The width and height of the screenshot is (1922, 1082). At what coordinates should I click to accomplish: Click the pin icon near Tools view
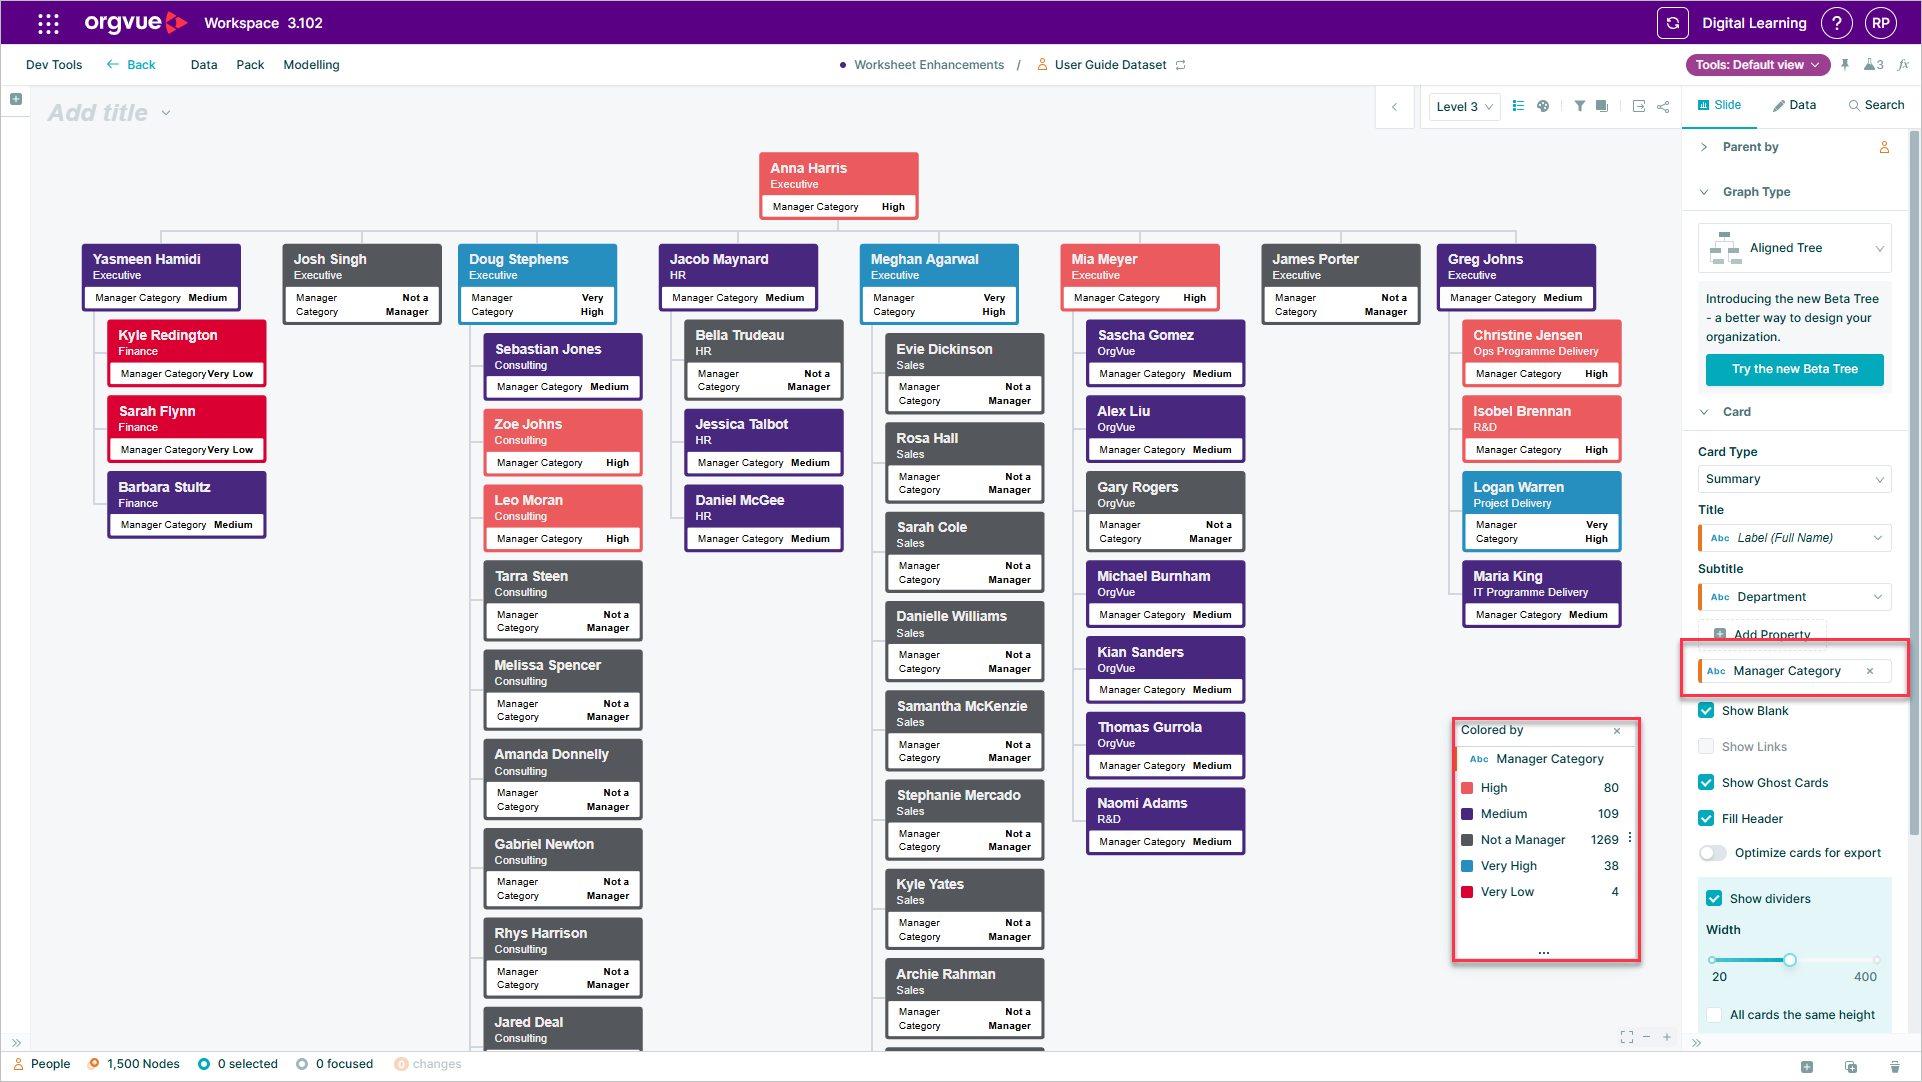pos(1845,65)
